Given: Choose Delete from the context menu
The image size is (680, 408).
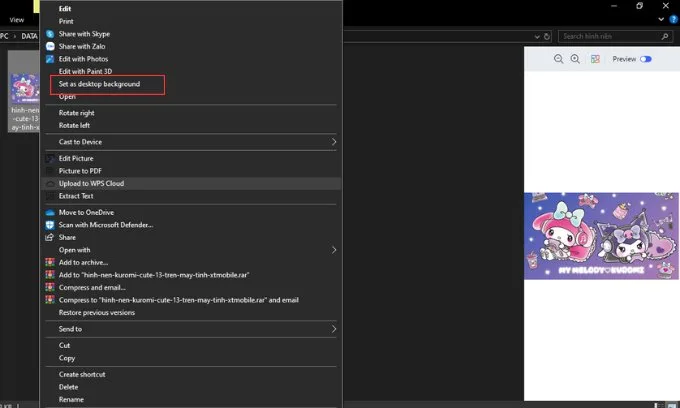Looking at the screenshot, I should click(x=68, y=387).
